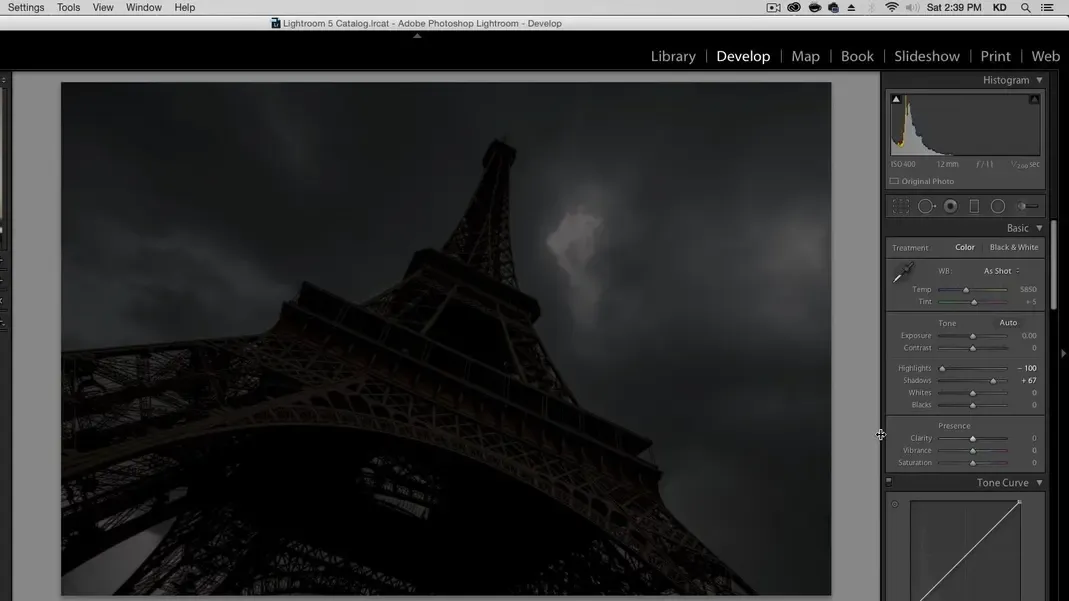Screen dimensions: 1069x601
Task: Pick the White Balance eyedropper
Action: 903,272
